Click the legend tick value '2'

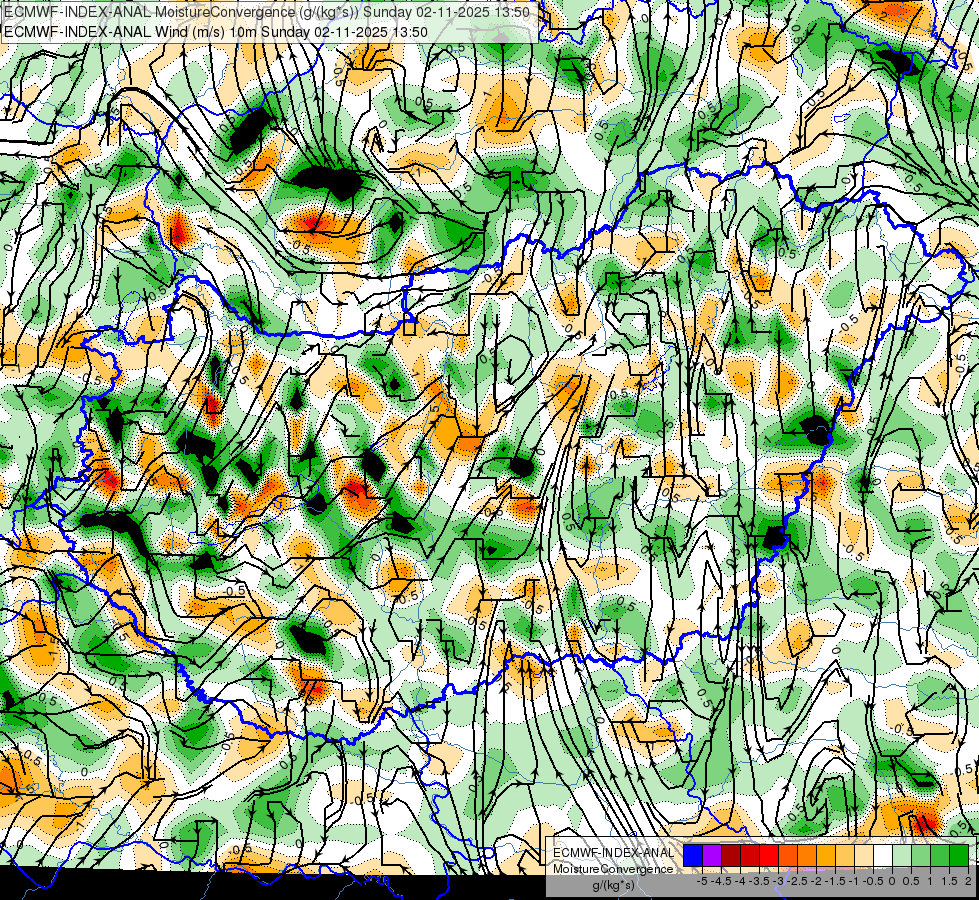point(968,881)
